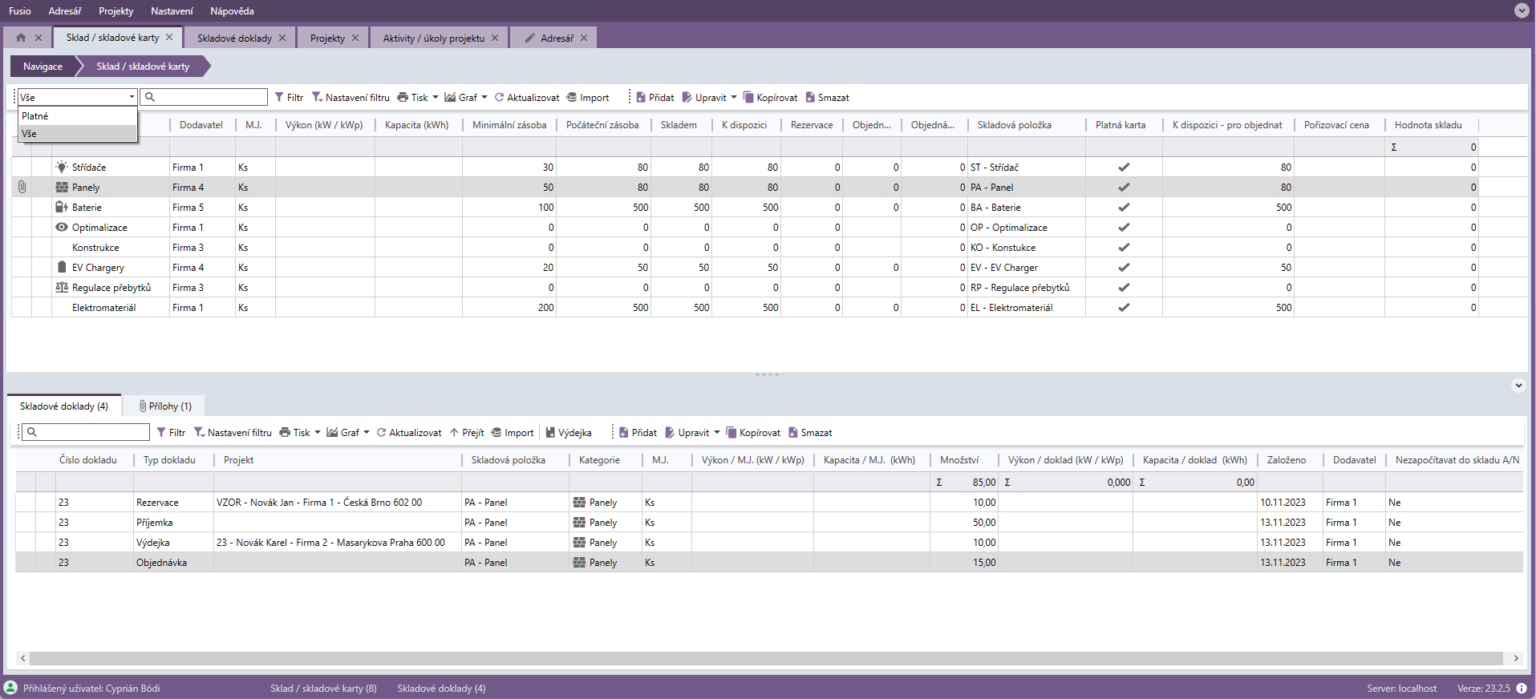Viewport: 1536px width, 699px height.
Task: Delete the document with lower Smazat
Action: tap(810, 433)
